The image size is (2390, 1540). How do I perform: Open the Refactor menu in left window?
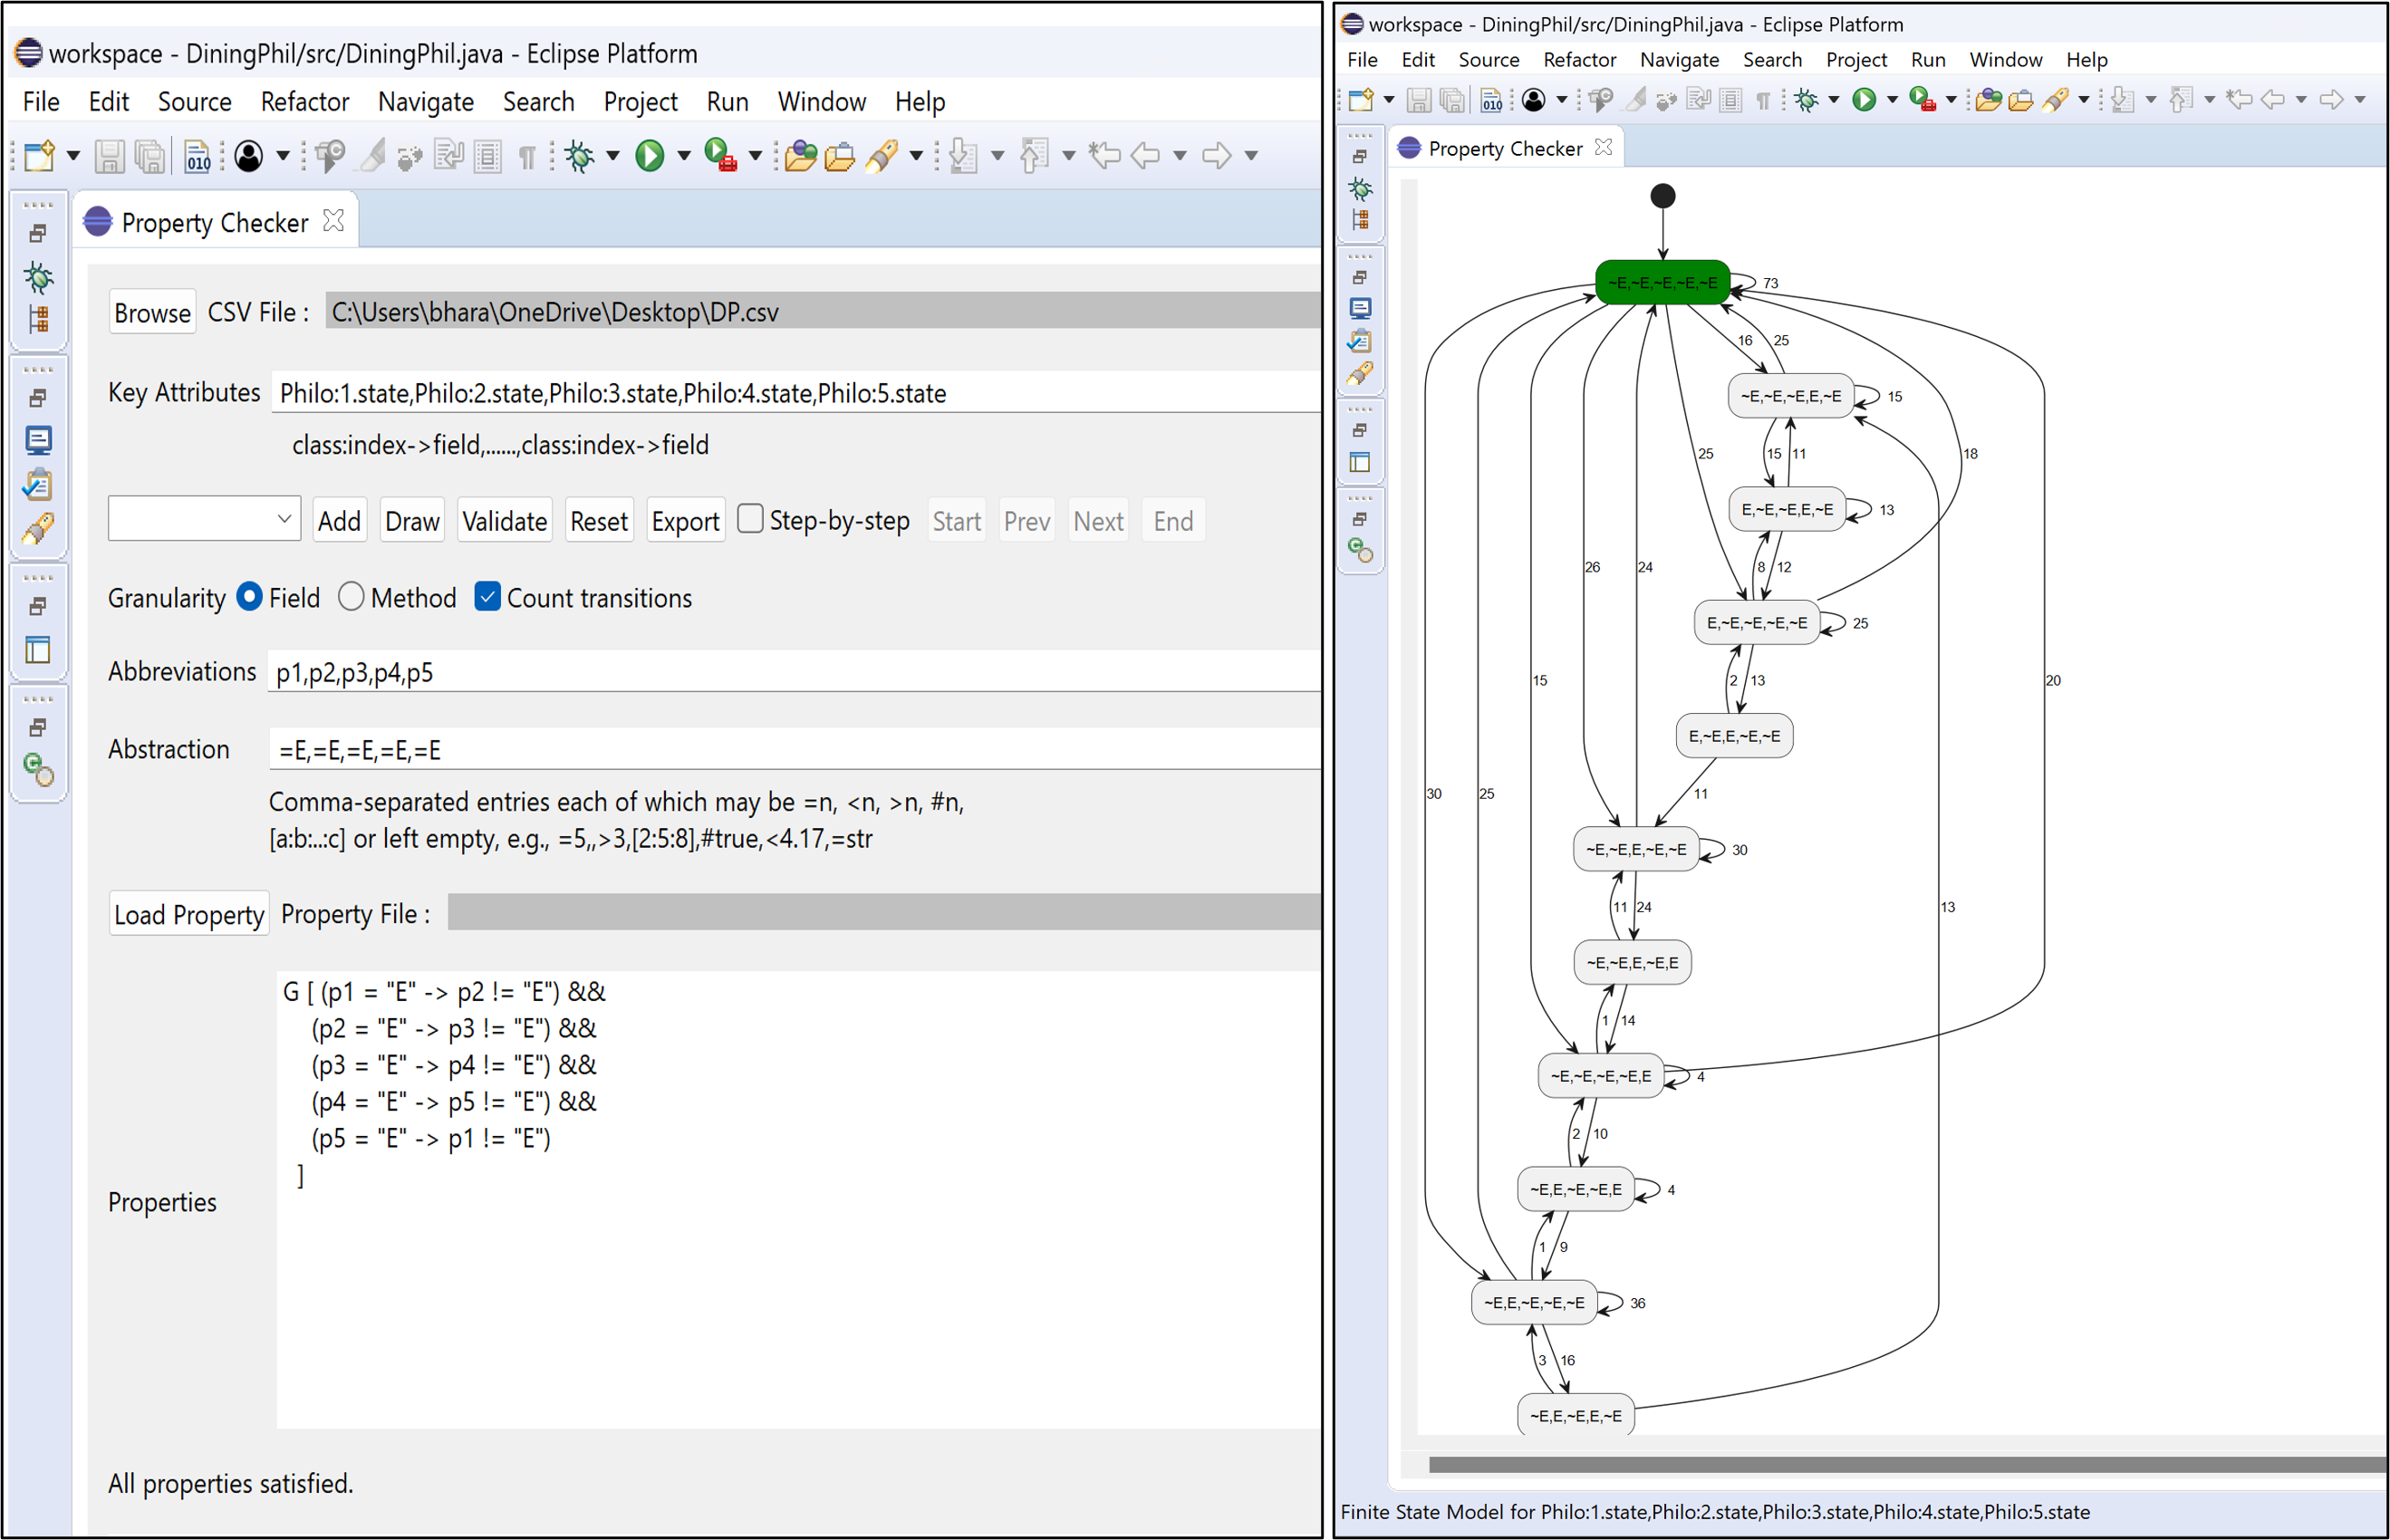click(x=304, y=102)
